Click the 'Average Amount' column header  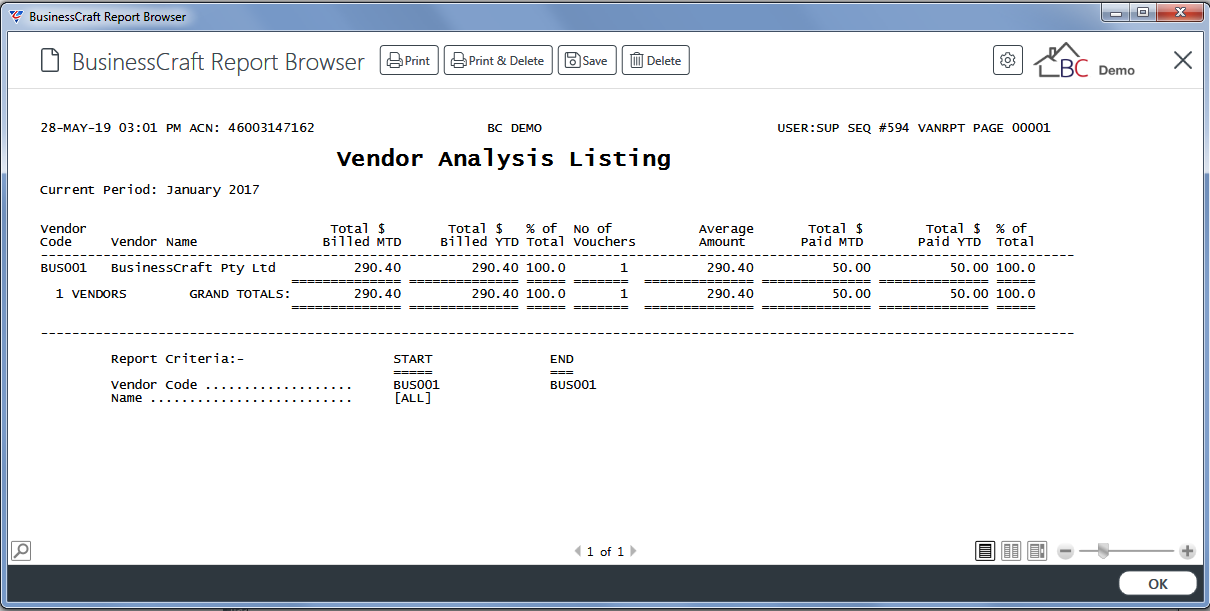(x=726, y=235)
